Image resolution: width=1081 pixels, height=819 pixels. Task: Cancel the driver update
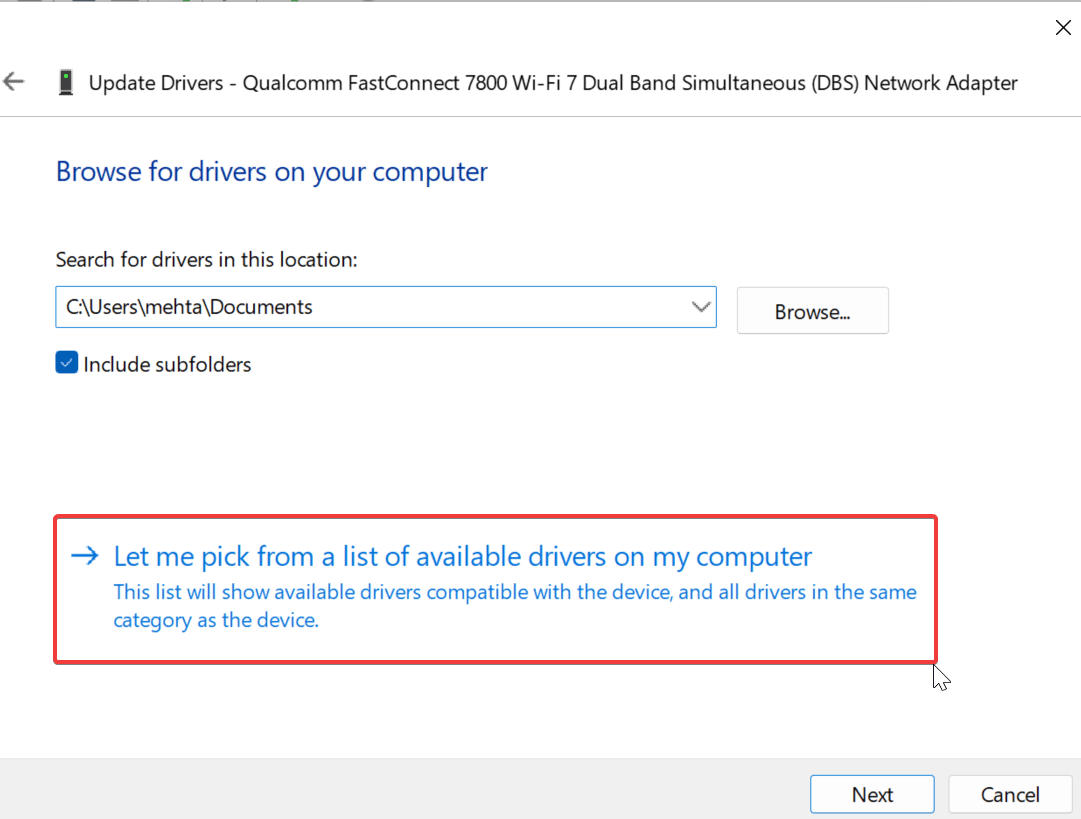tap(1010, 794)
